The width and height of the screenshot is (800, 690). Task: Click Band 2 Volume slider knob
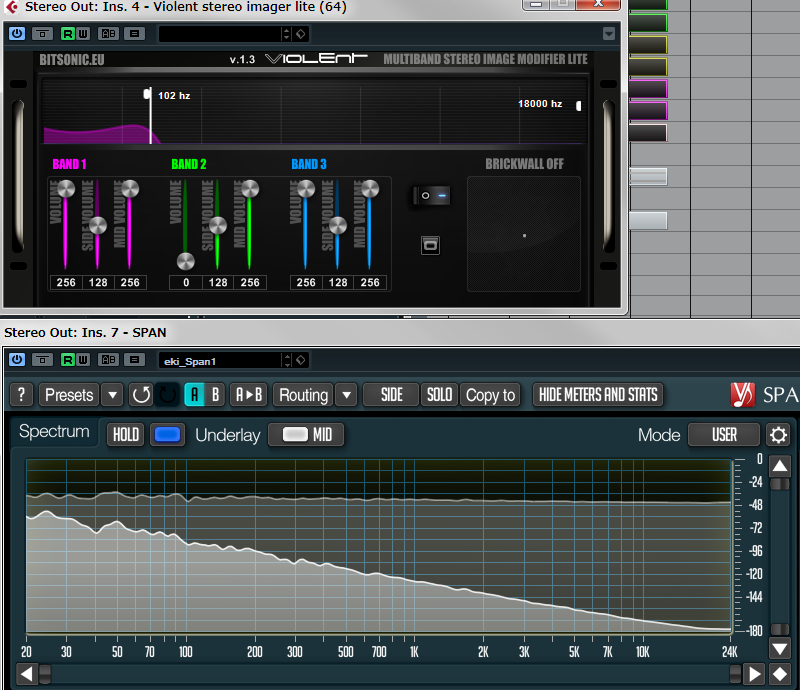pos(186,261)
